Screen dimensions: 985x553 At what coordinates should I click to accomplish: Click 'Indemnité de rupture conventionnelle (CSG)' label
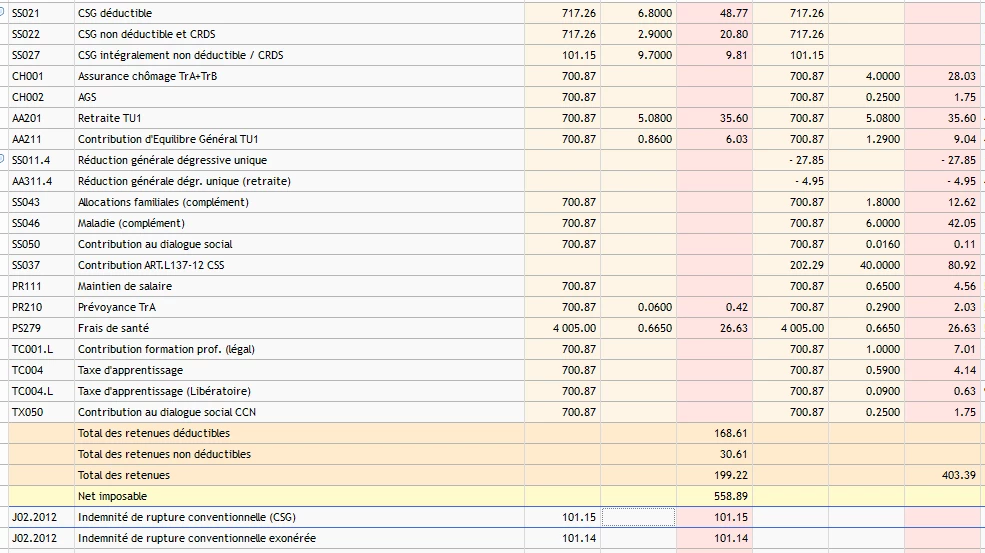point(187,517)
